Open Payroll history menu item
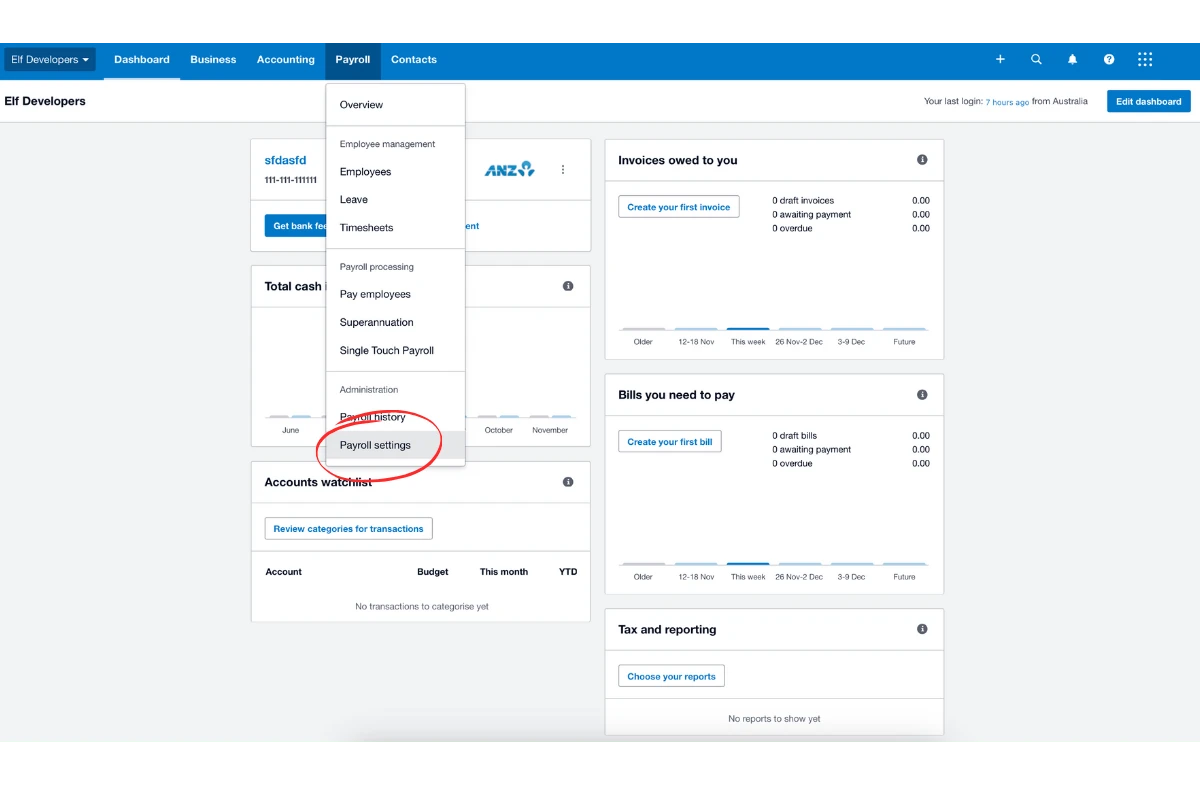The width and height of the screenshot is (1200, 800). pyautogui.click(x=395, y=418)
